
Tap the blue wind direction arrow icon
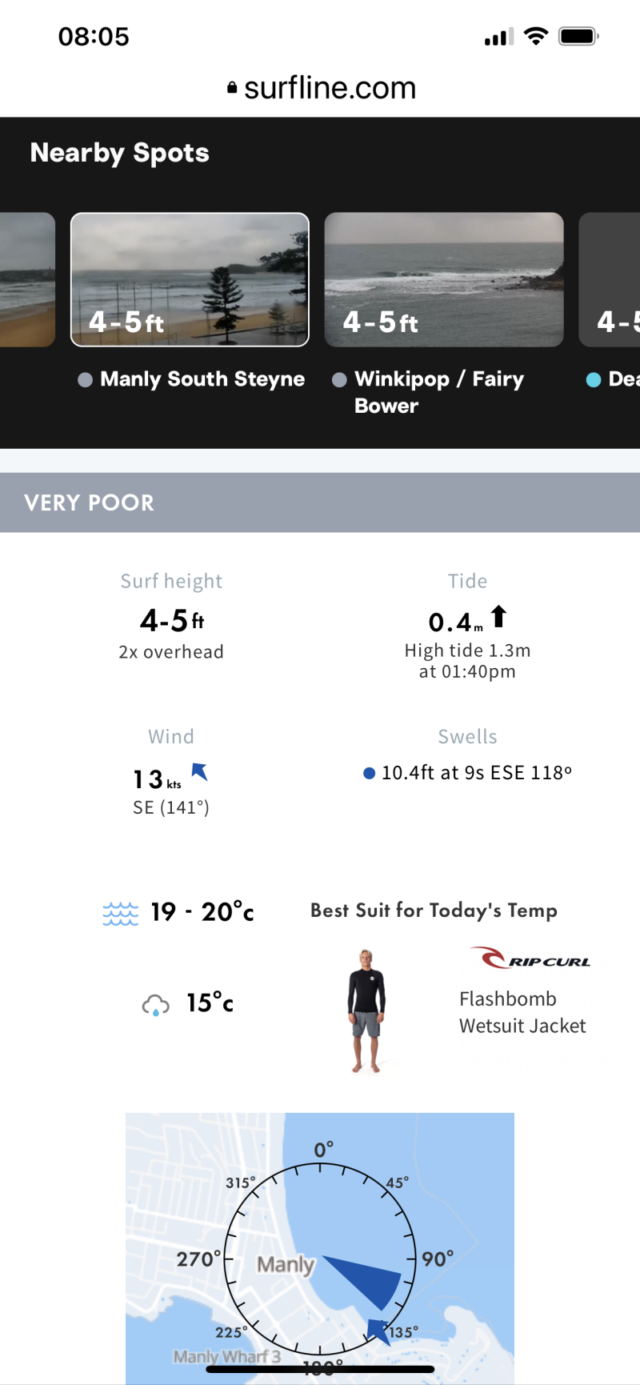tap(199, 771)
